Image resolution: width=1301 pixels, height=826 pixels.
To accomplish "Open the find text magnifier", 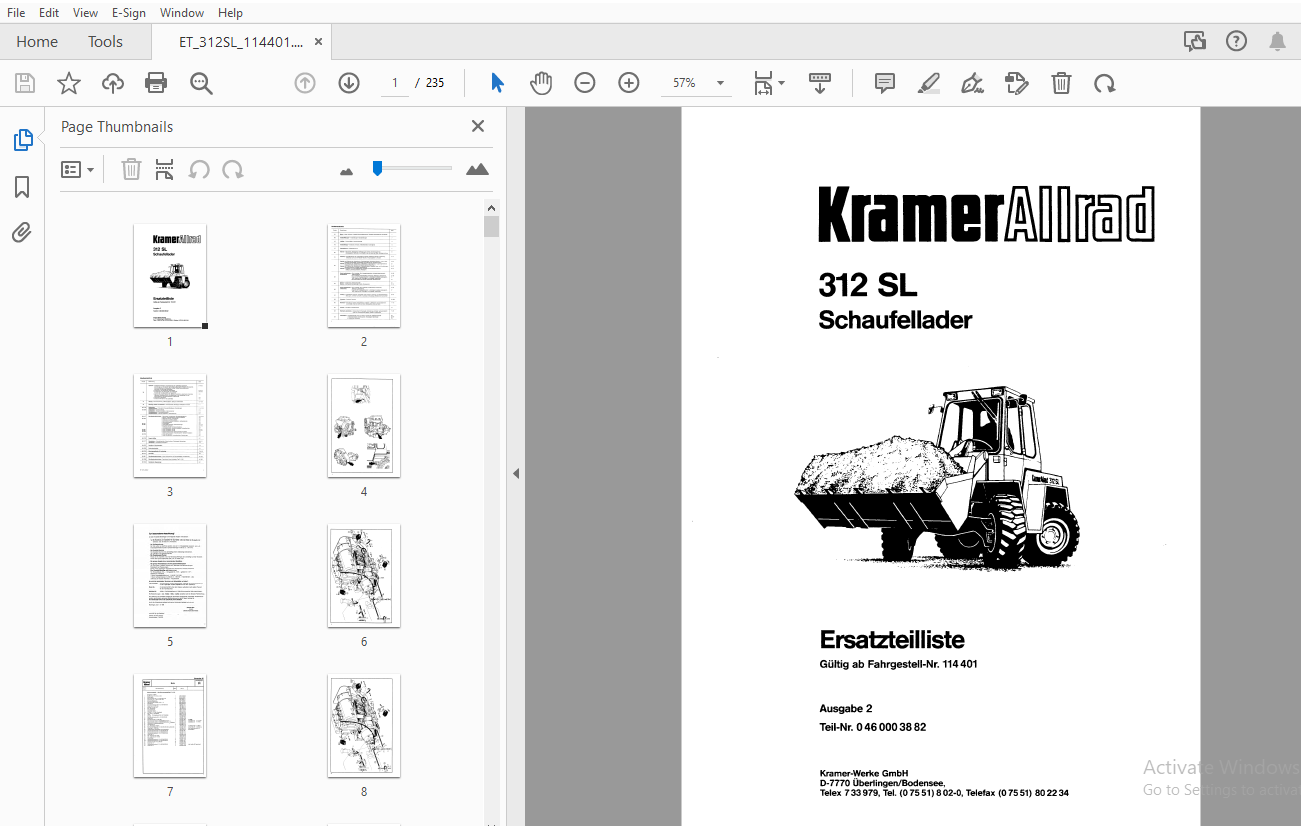I will pyautogui.click(x=201, y=83).
